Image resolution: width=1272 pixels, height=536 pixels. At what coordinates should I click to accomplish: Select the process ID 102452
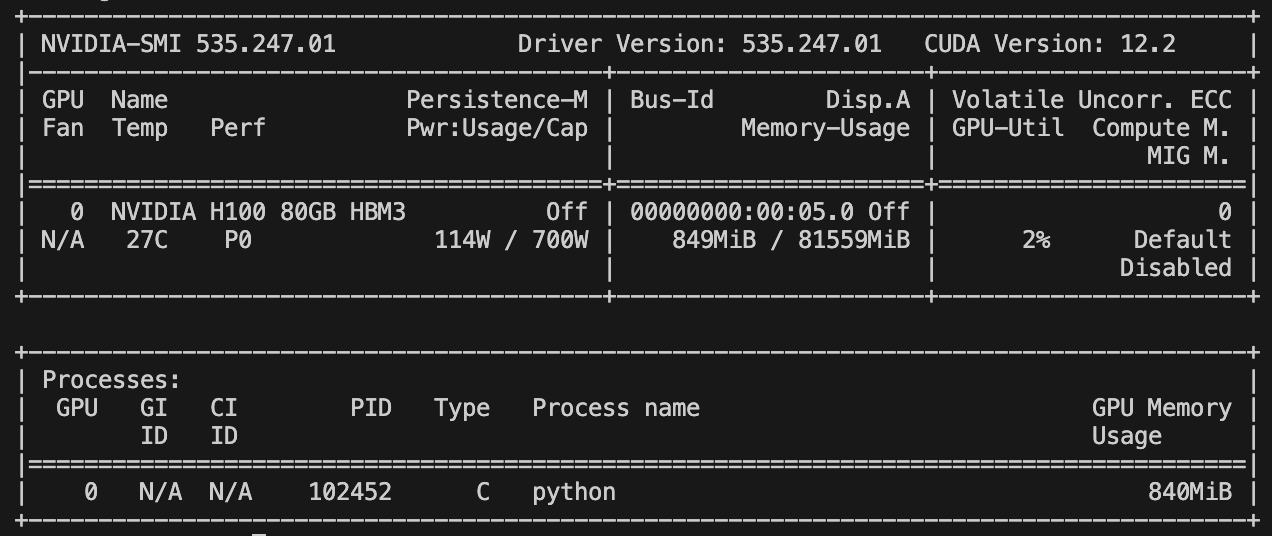(x=350, y=492)
